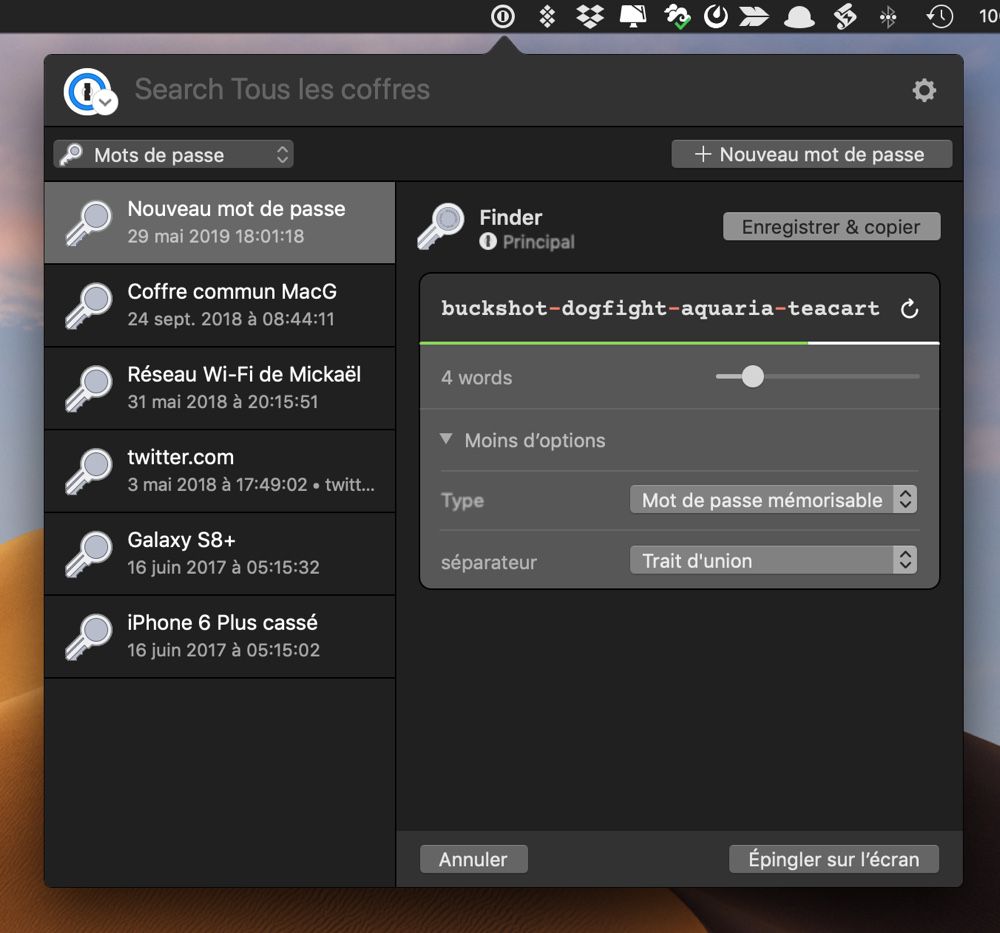
Task: Open the Type dropdown Mot de passe mémorisable
Action: pos(773,500)
